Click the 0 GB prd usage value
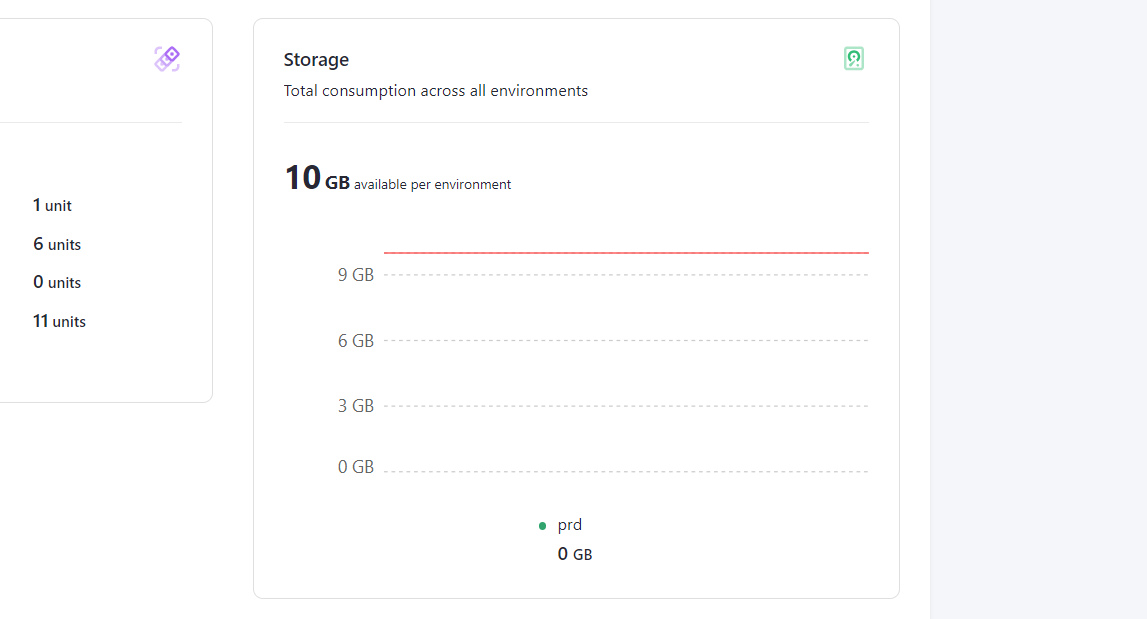 pos(575,554)
